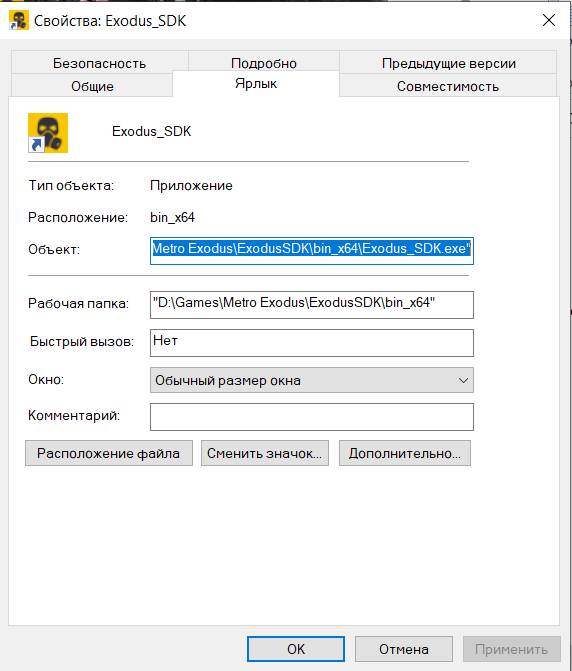Click the Отмена button

click(x=403, y=649)
